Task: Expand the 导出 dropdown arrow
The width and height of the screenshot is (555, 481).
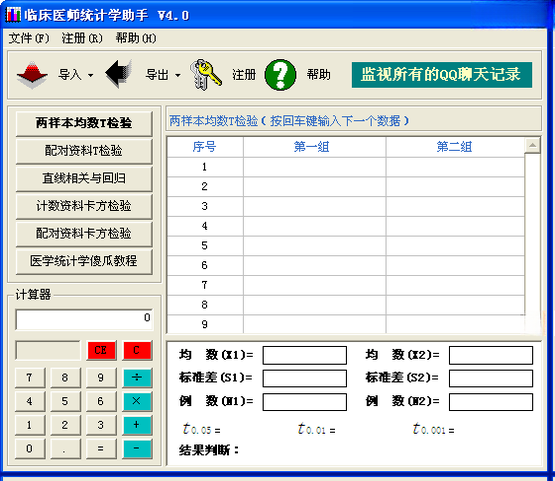Action: click(178, 75)
